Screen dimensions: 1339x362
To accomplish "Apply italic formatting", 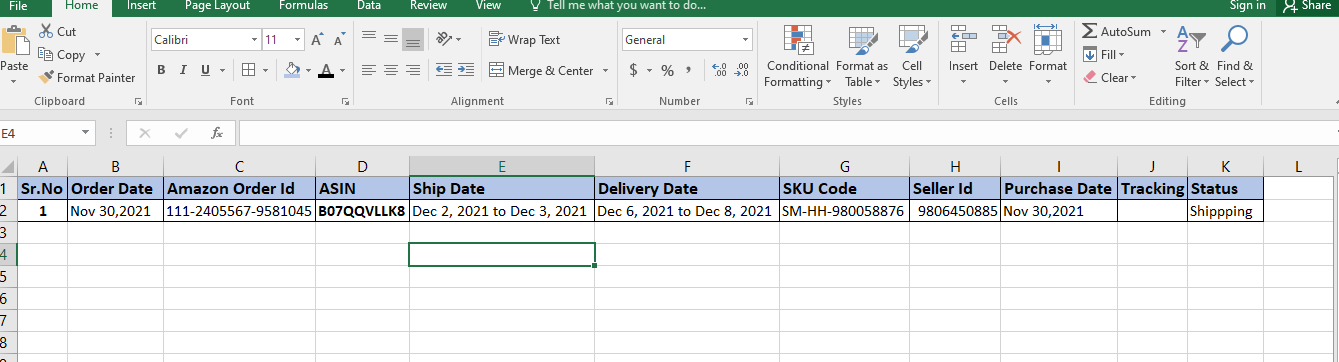I will click(x=183, y=70).
